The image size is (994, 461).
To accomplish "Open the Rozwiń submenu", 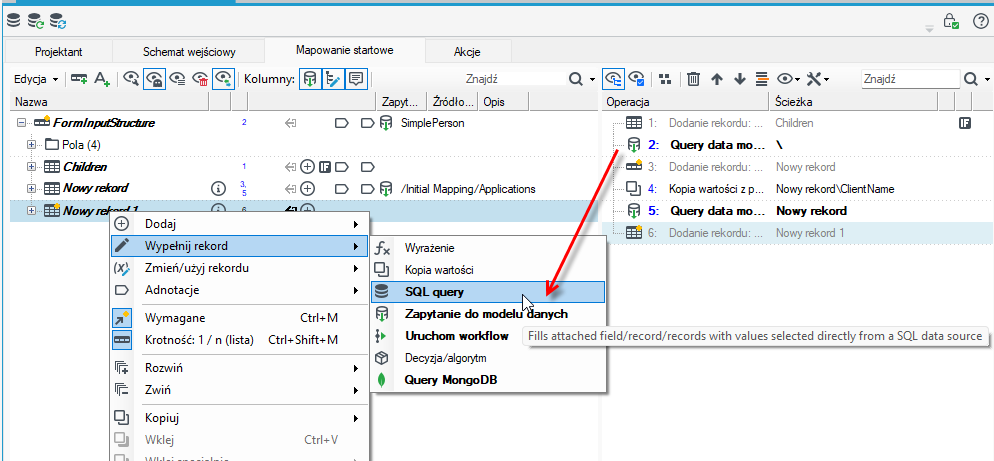I will [239, 368].
